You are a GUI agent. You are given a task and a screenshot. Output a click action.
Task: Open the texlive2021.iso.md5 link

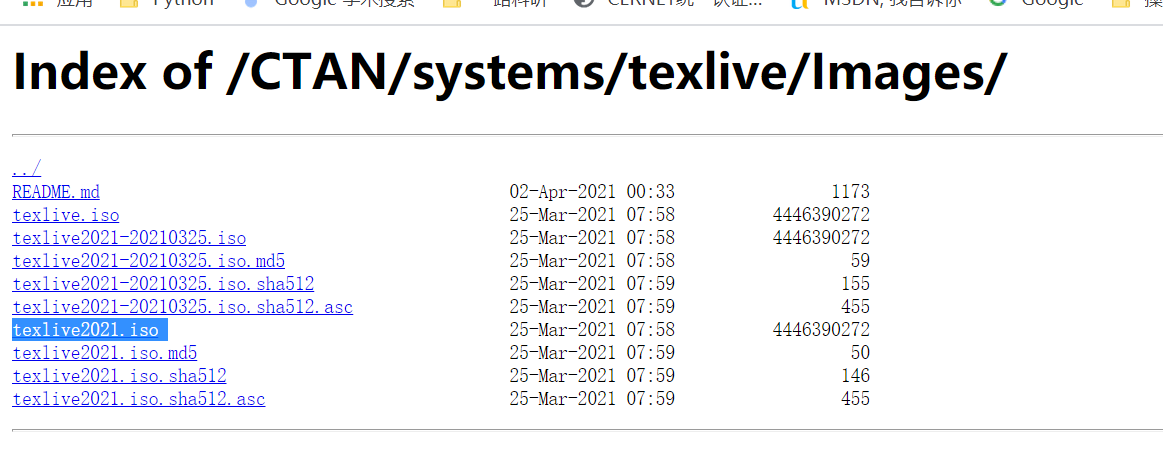click(x=105, y=353)
